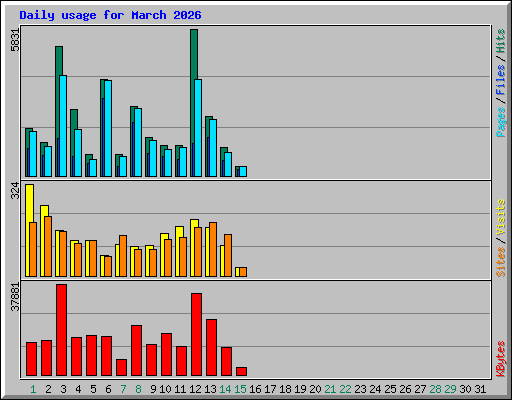512x400 pixels.
Task: Click the orange sites bar for day 2
Action: (x=48, y=246)
